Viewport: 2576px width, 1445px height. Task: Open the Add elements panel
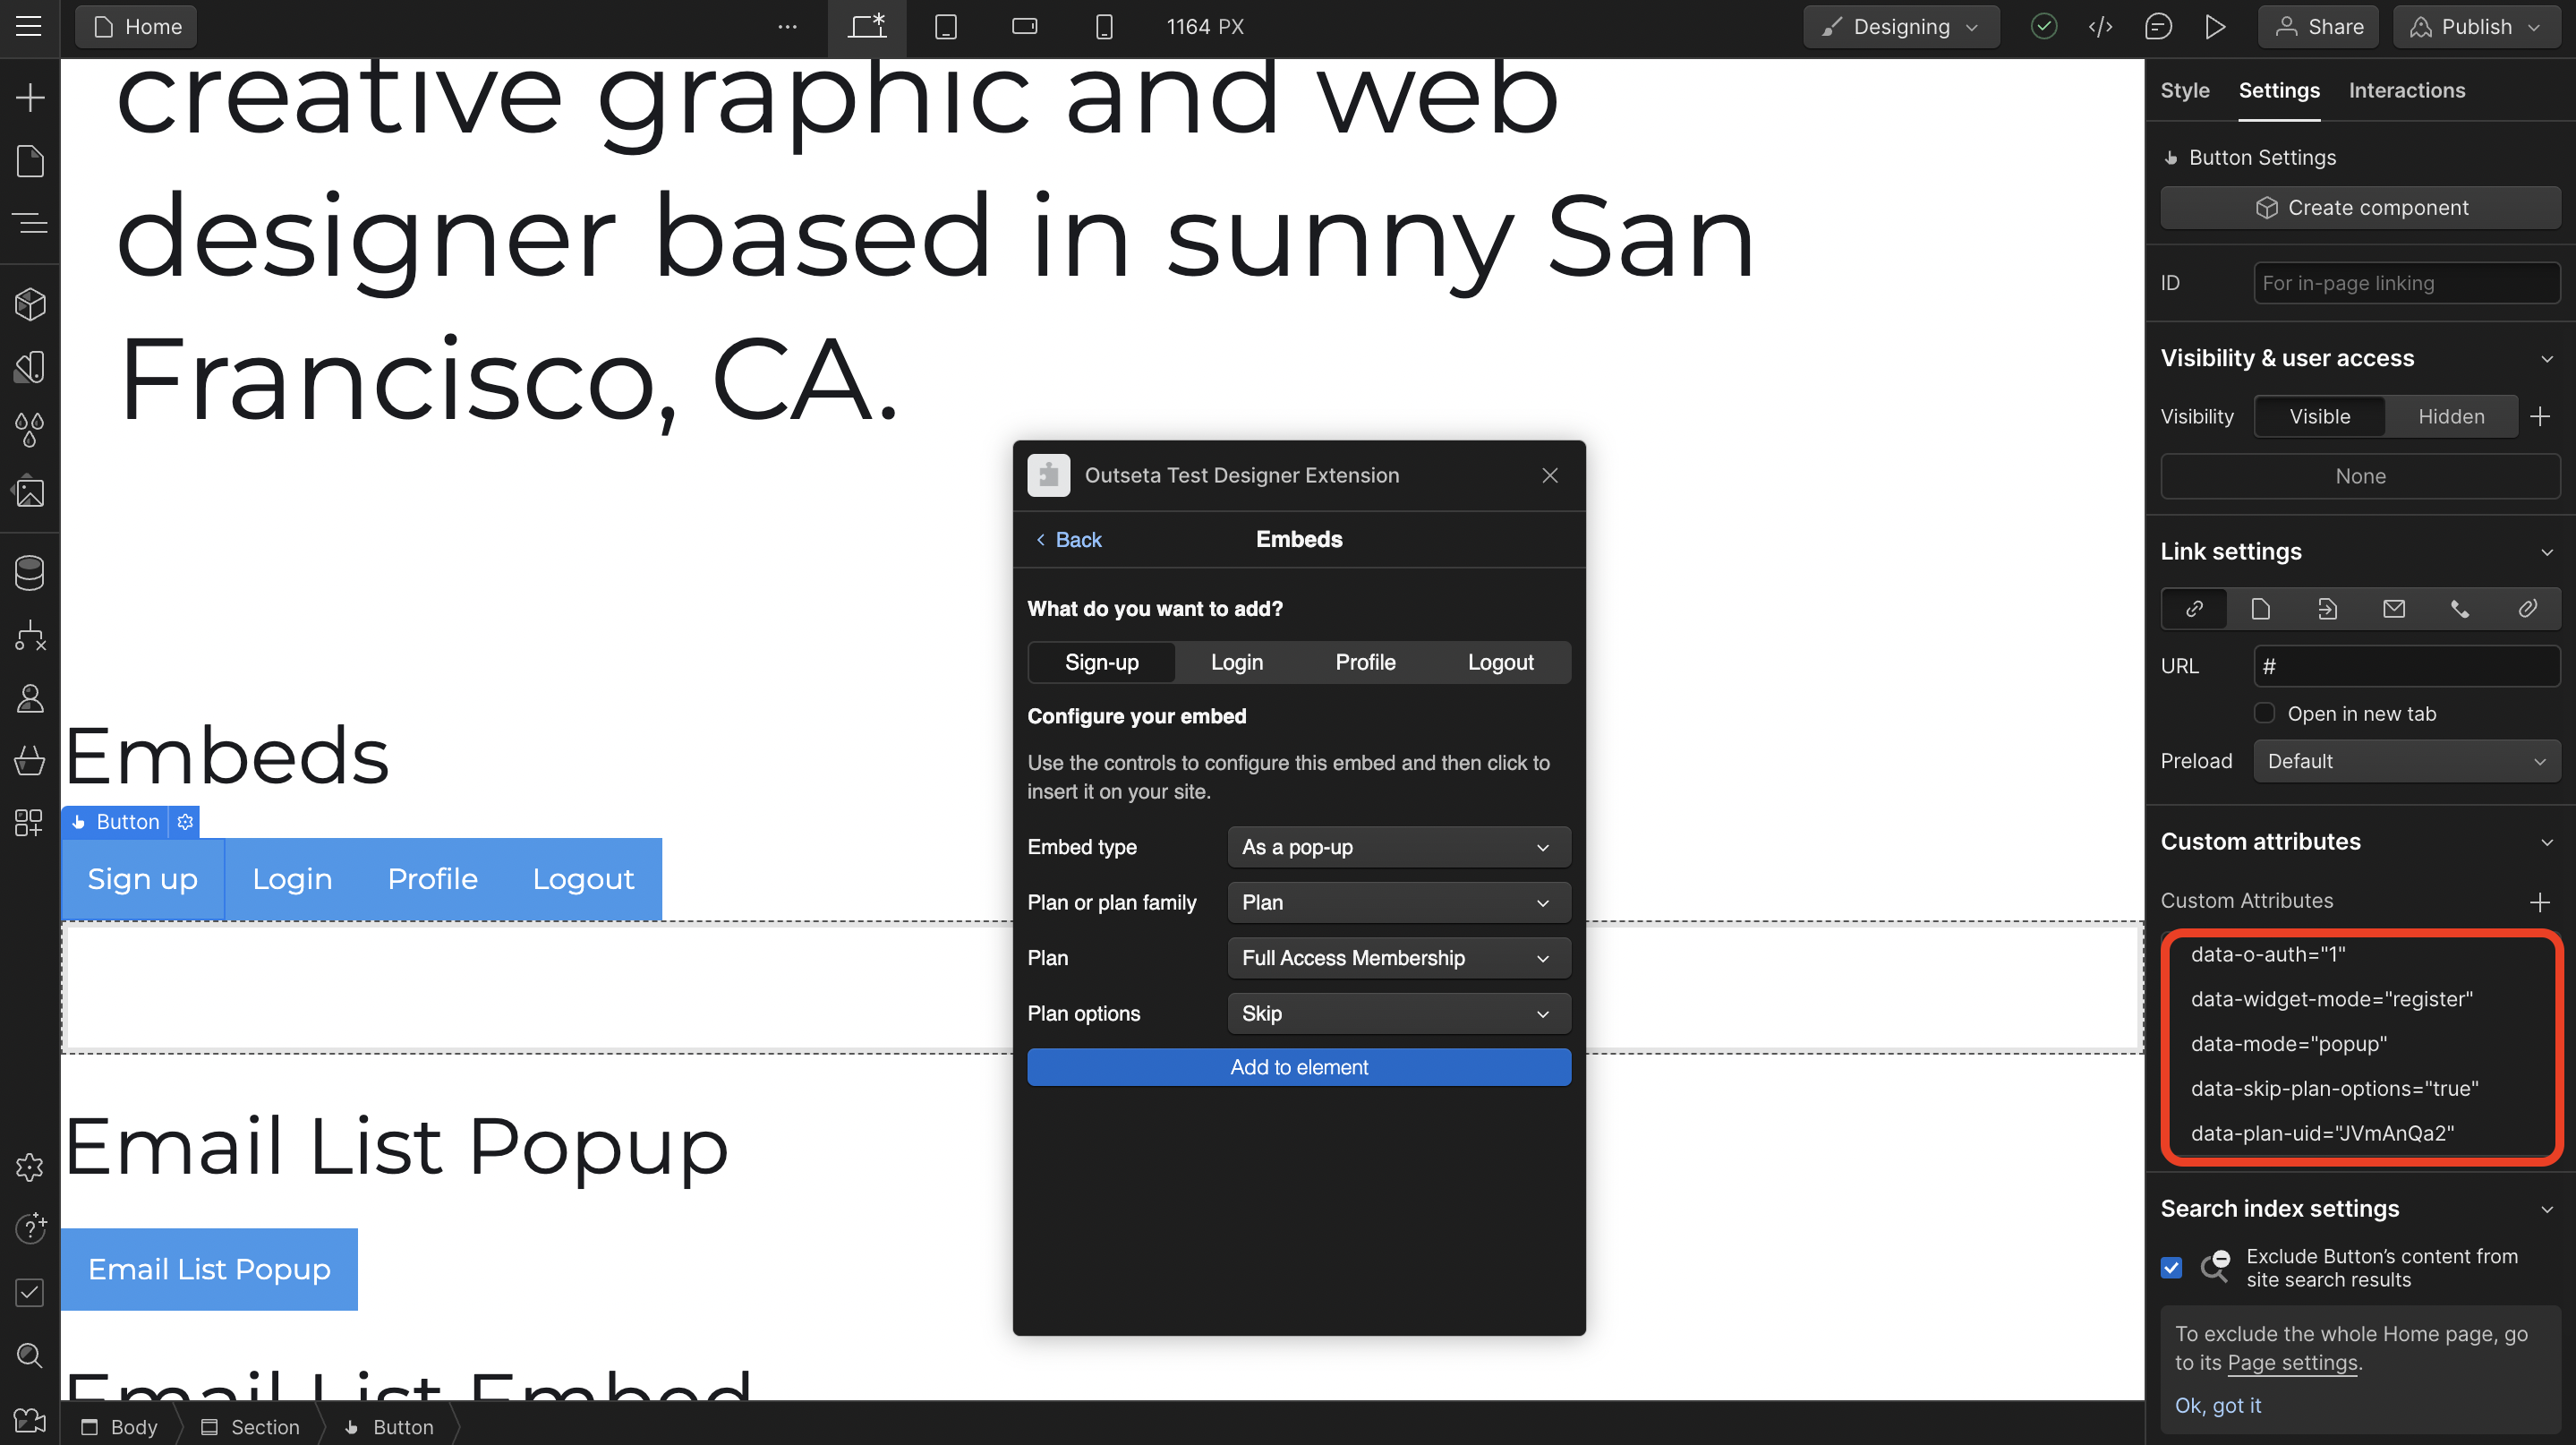click(x=30, y=97)
